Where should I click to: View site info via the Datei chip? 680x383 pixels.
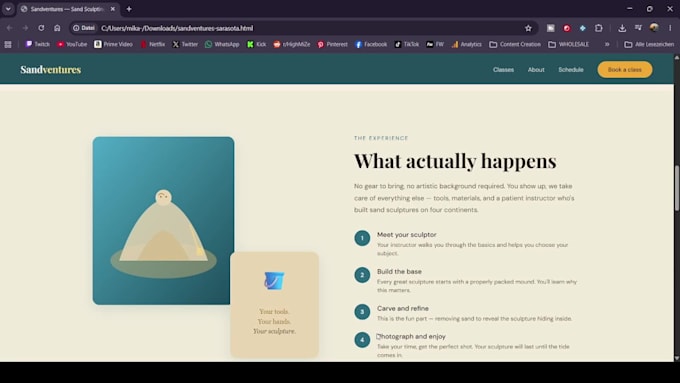pyautogui.click(x=84, y=28)
